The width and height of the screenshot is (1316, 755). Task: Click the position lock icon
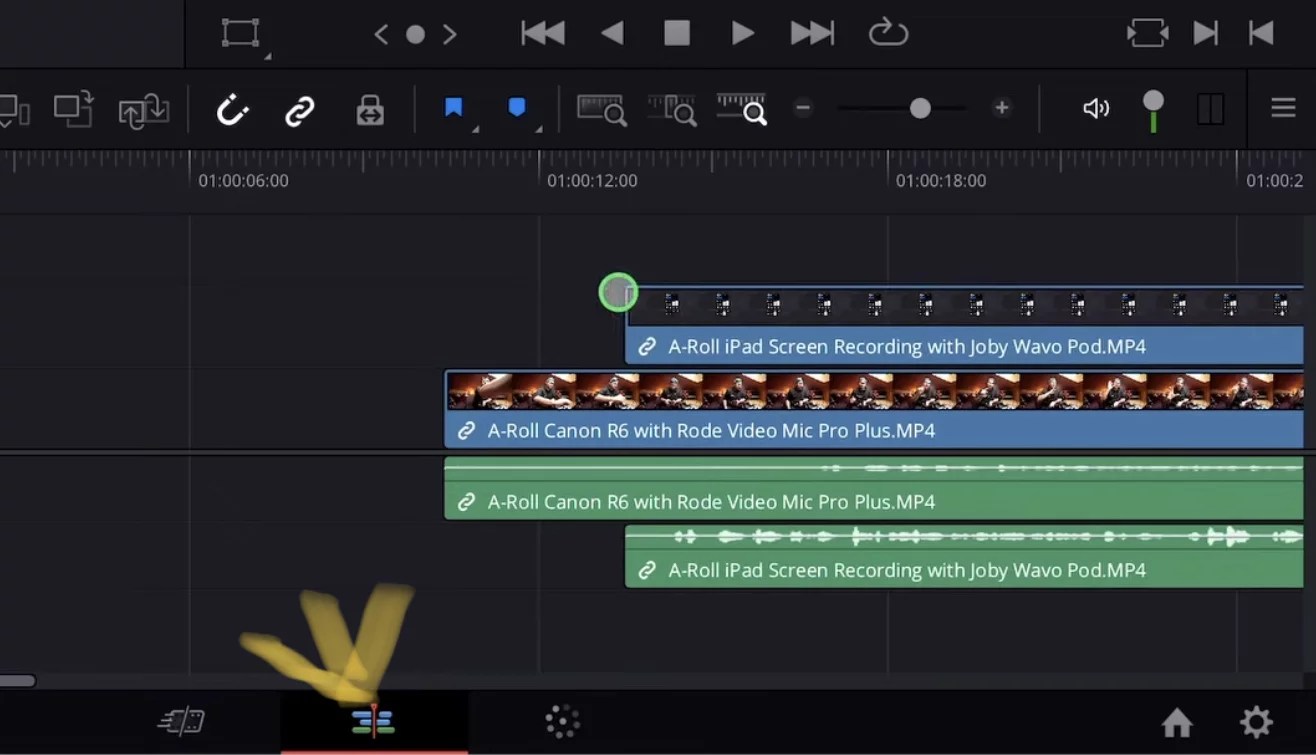click(x=369, y=109)
